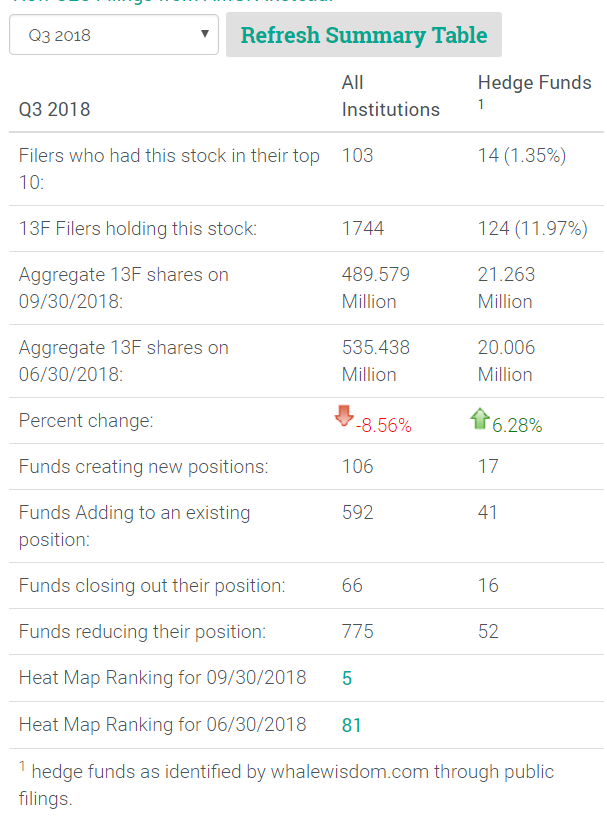Click 775 funds reducing position value

click(x=357, y=631)
